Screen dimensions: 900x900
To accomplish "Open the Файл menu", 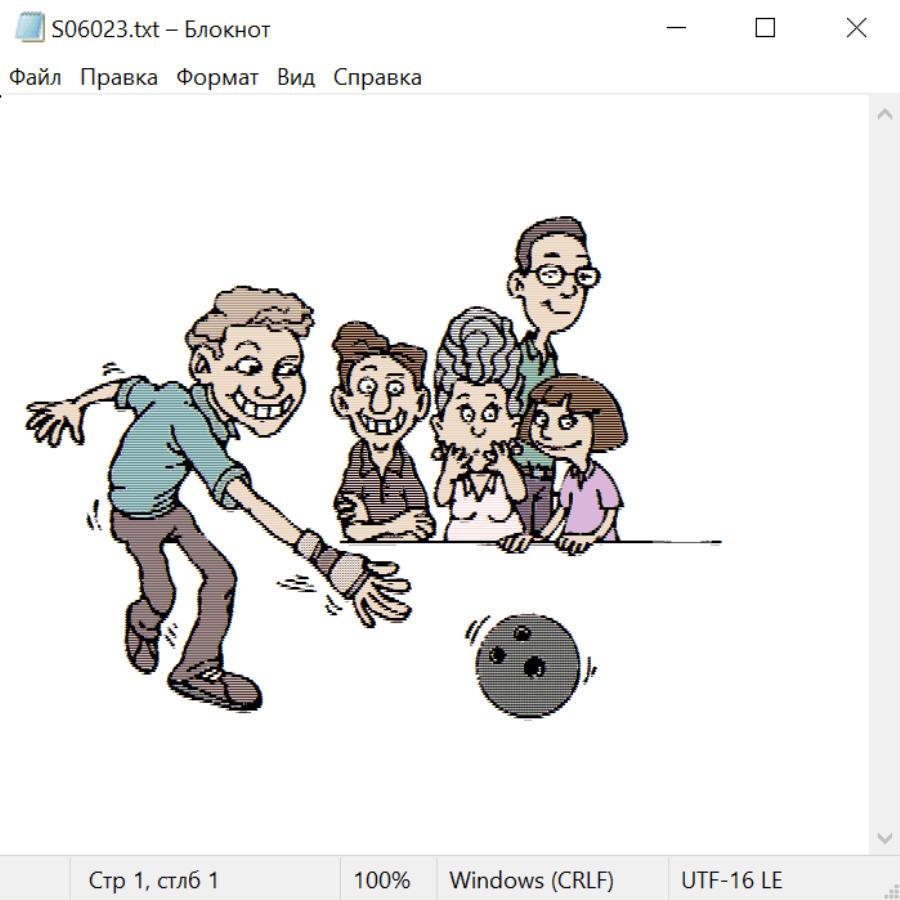I will pyautogui.click(x=35, y=78).
